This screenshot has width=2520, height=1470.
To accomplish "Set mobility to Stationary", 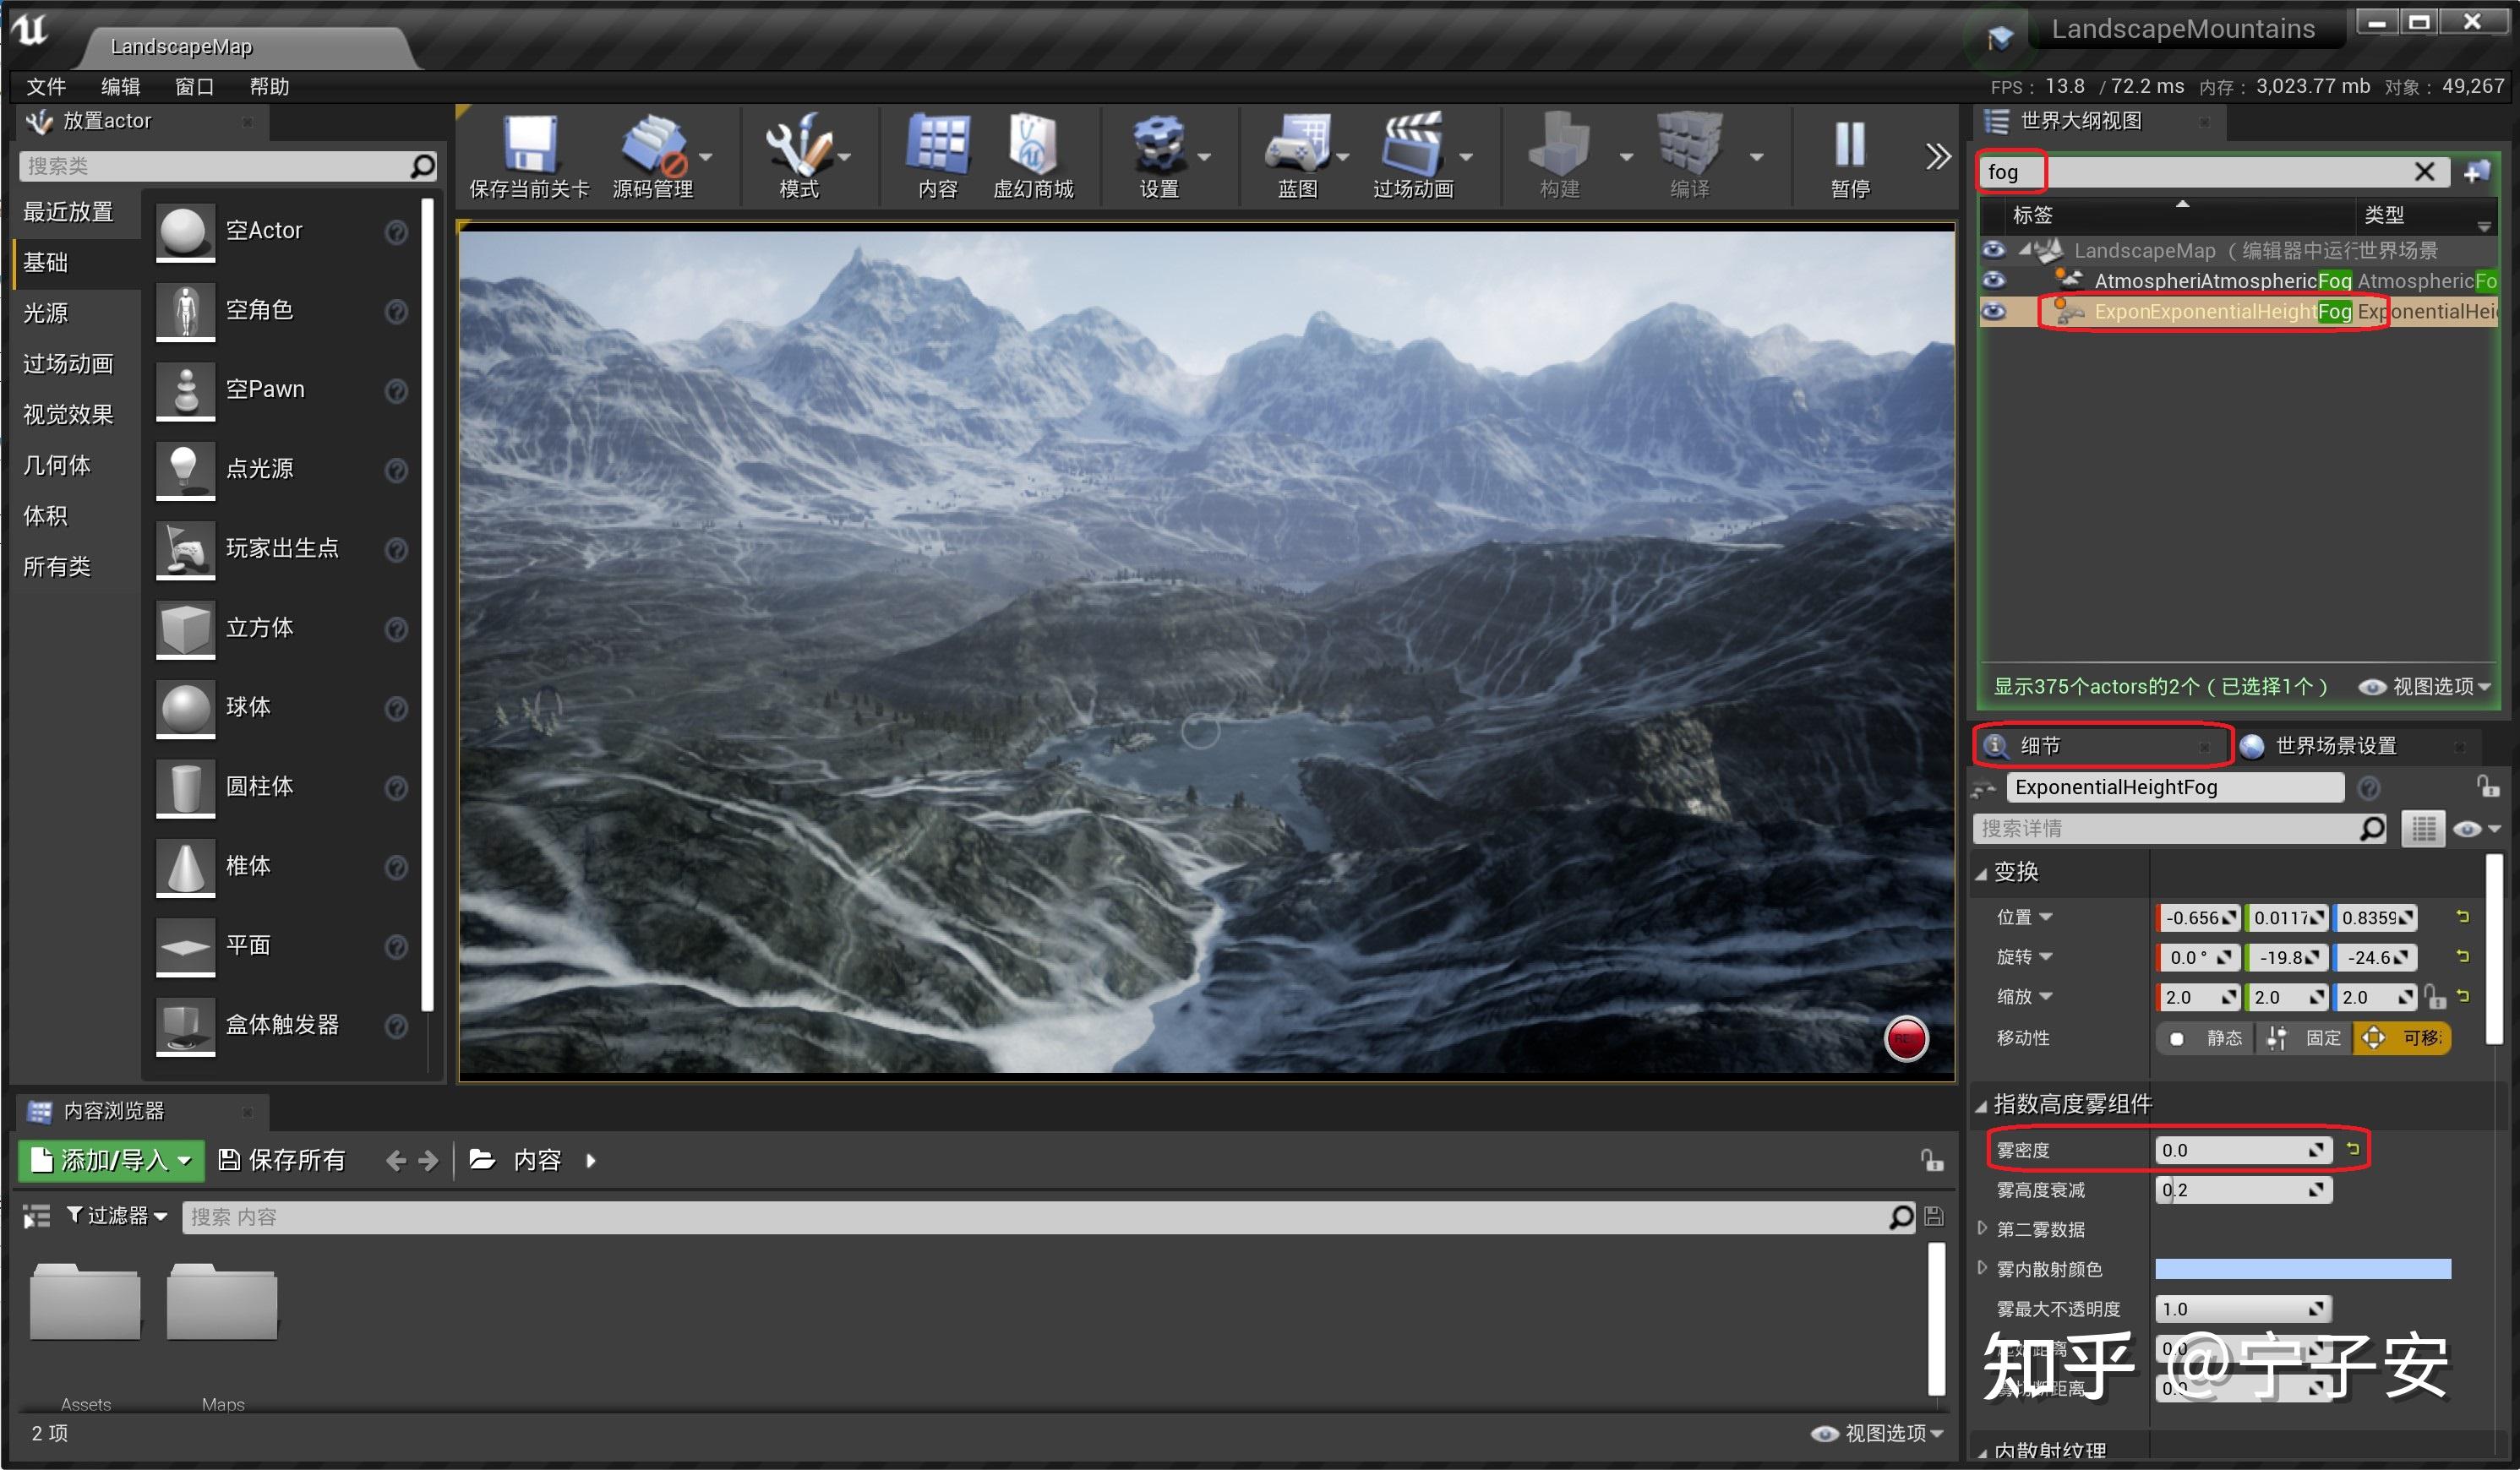I will pyautogui.click(x=2304, y=1038).
